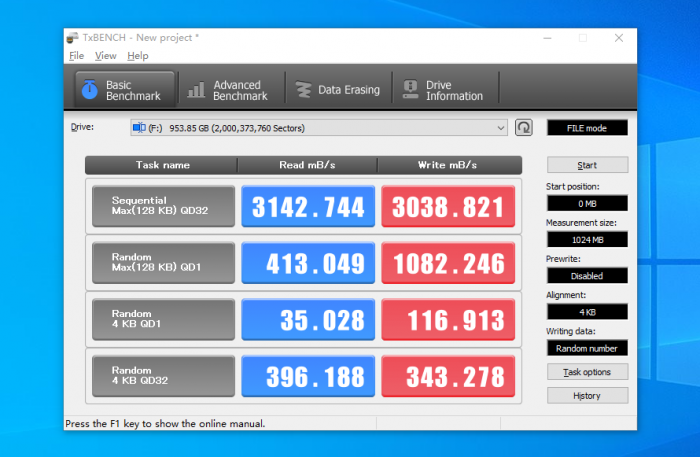
Task: Toggle the FILE mode button
Action: 587,128
